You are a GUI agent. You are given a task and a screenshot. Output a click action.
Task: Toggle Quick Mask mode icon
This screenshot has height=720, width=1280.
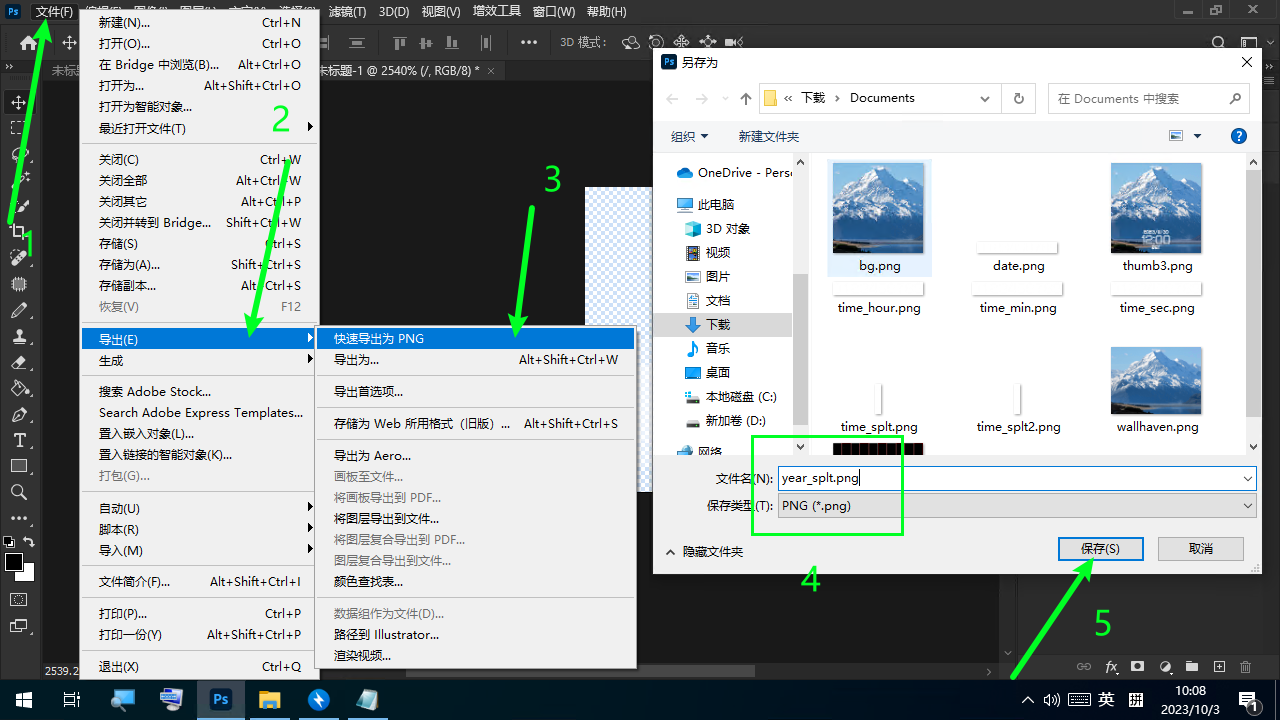pyautogui.click(x=18, y=599)
